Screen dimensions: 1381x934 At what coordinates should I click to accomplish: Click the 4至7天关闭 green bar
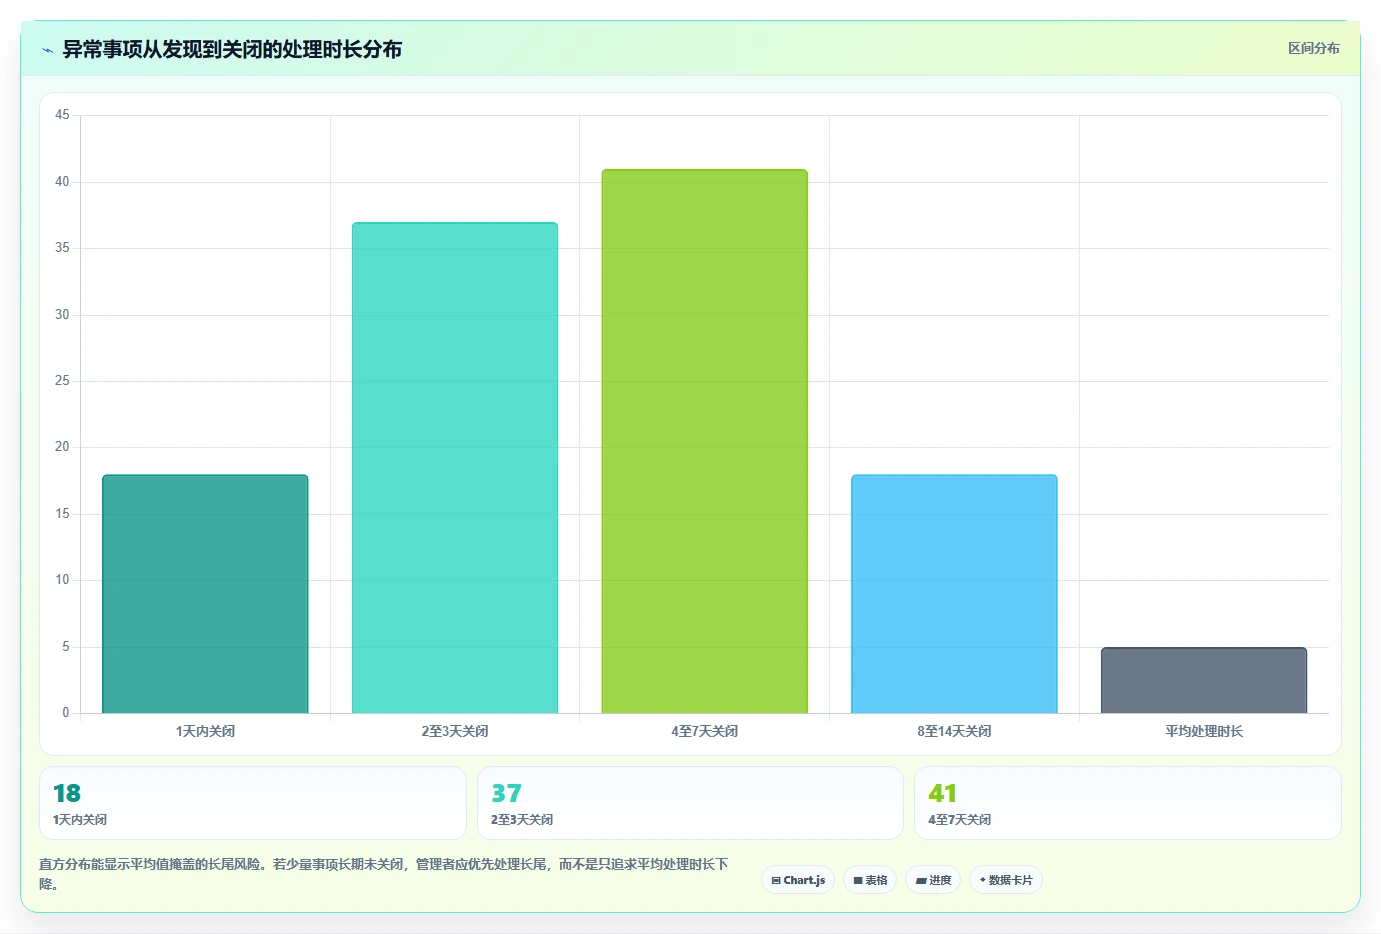pyautogui.click(x=704, y=441)
